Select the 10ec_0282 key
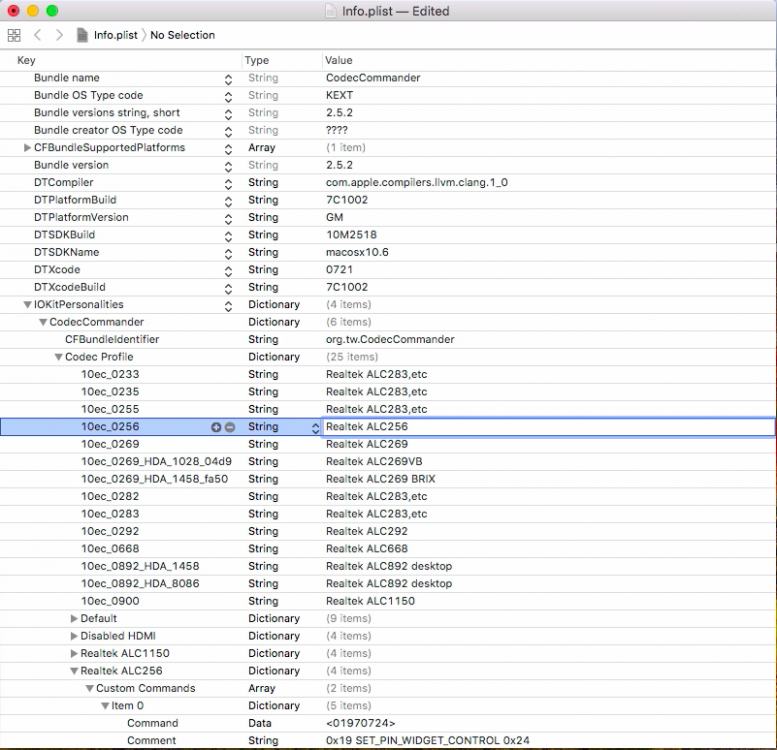The width and height of the screenshot is (777, 750). point(110,496)
